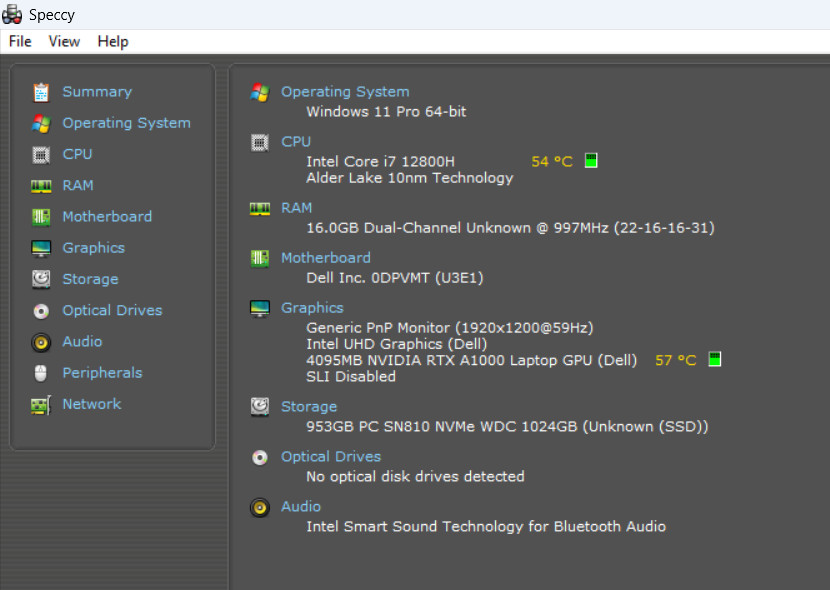This screenshot has width=830, height=590.
Task: Click the green CPU temperature indicator icon
Action: pyautogui.click(x=591, y=160)
